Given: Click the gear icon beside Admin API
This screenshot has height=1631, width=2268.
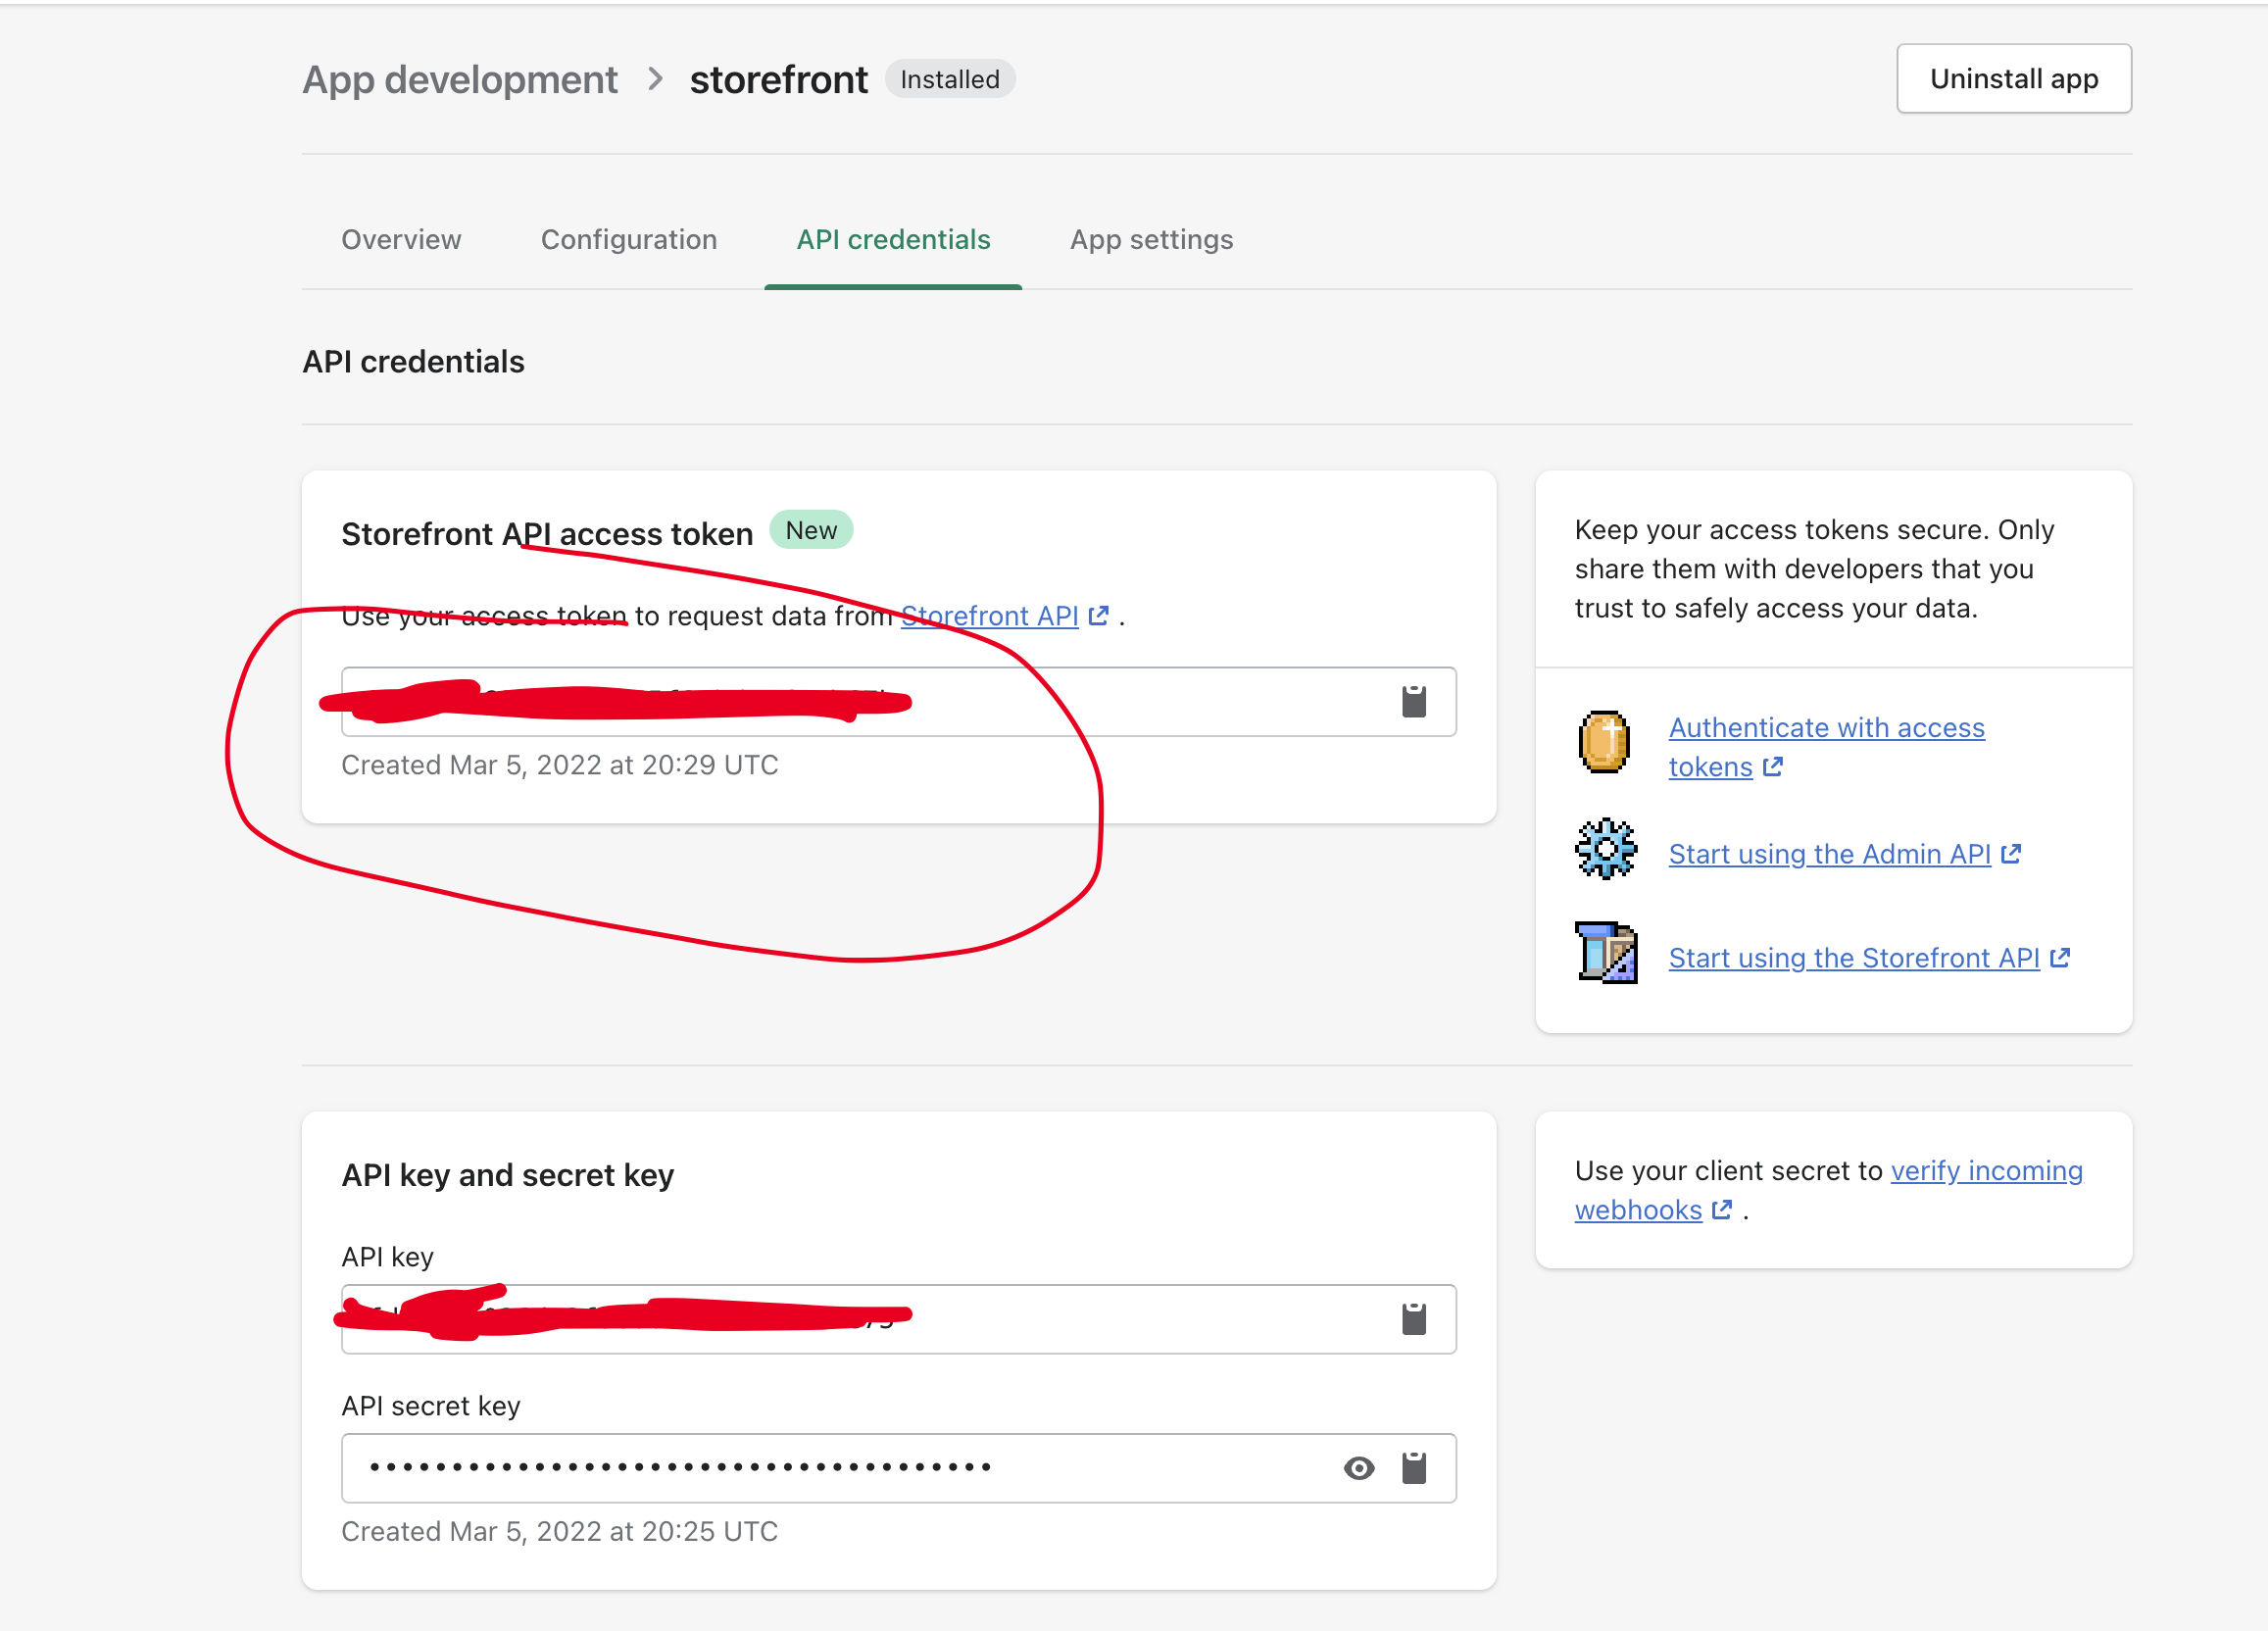Looking at the screenshot, I should (x=1605, y=848).
